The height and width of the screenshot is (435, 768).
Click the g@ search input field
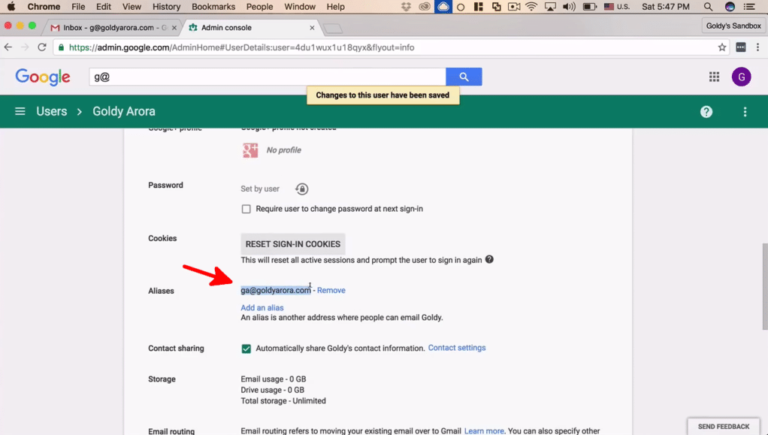click(x=267, y=77)
